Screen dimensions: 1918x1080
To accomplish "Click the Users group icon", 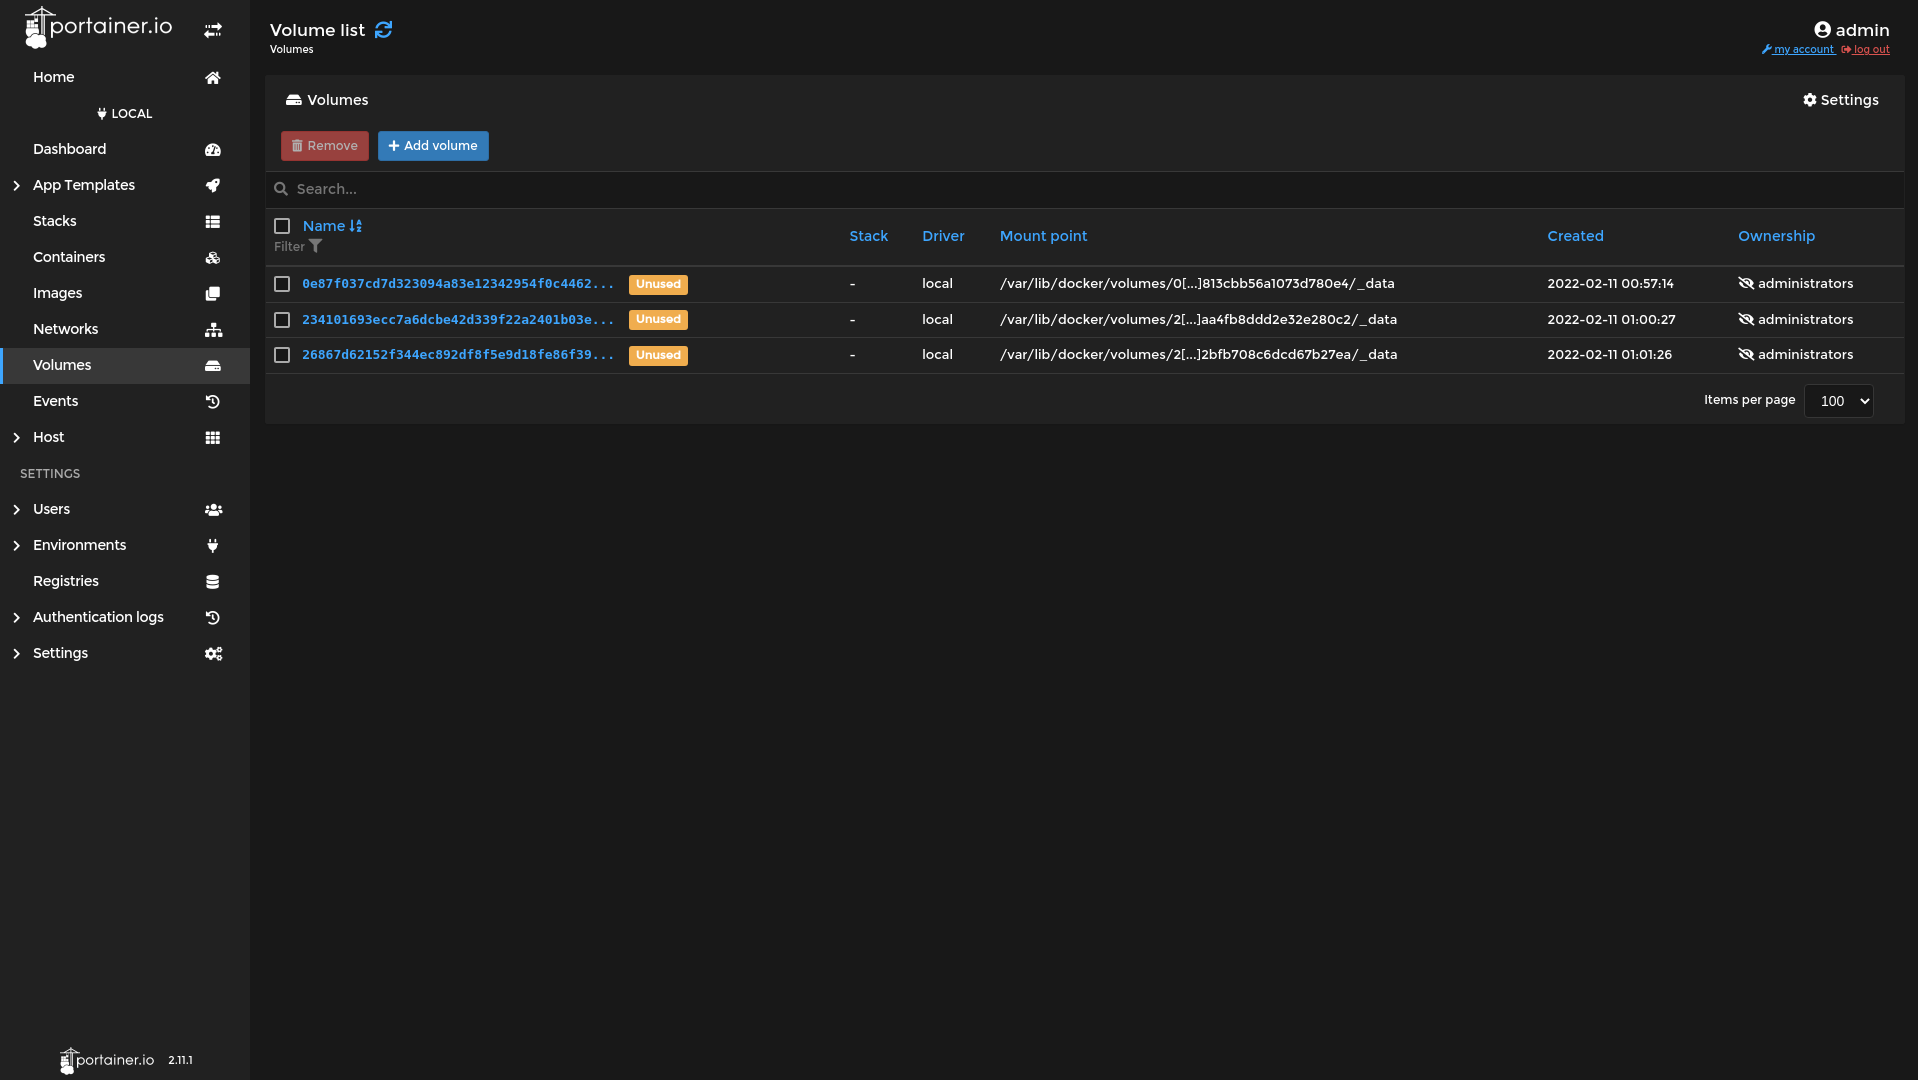I will (x=213, y=510).
